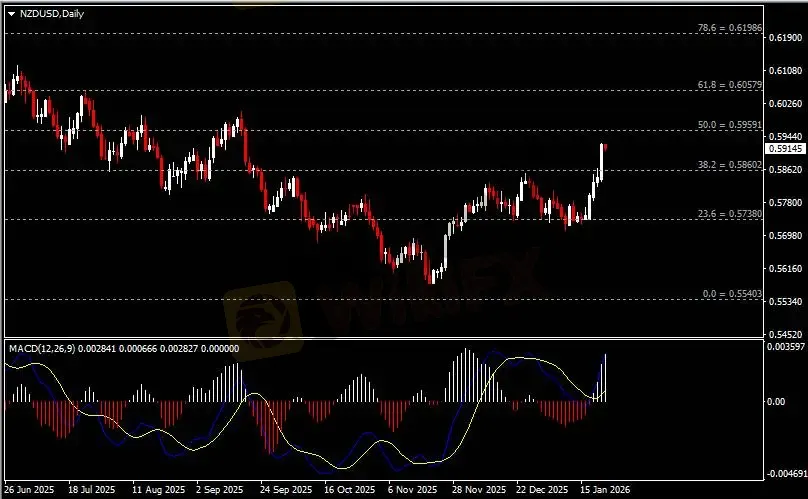
Task: Click the 0.58620 price axis value
Action: tap(785, 170)
